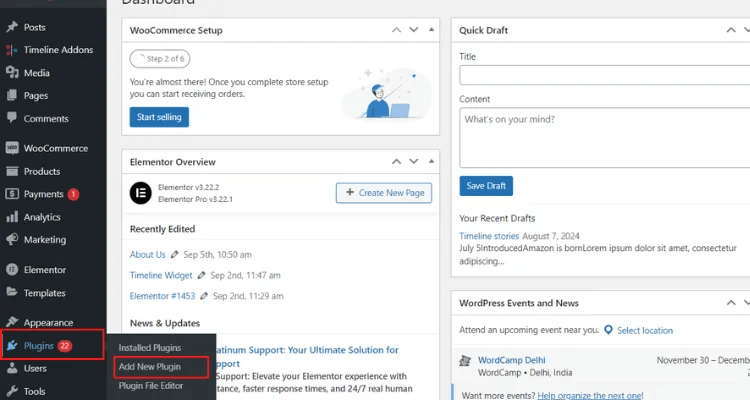The height and width of the screenshot is (400, 750).
Task: Click pencil icon next to About Us
Action: (x=175, y=255)
